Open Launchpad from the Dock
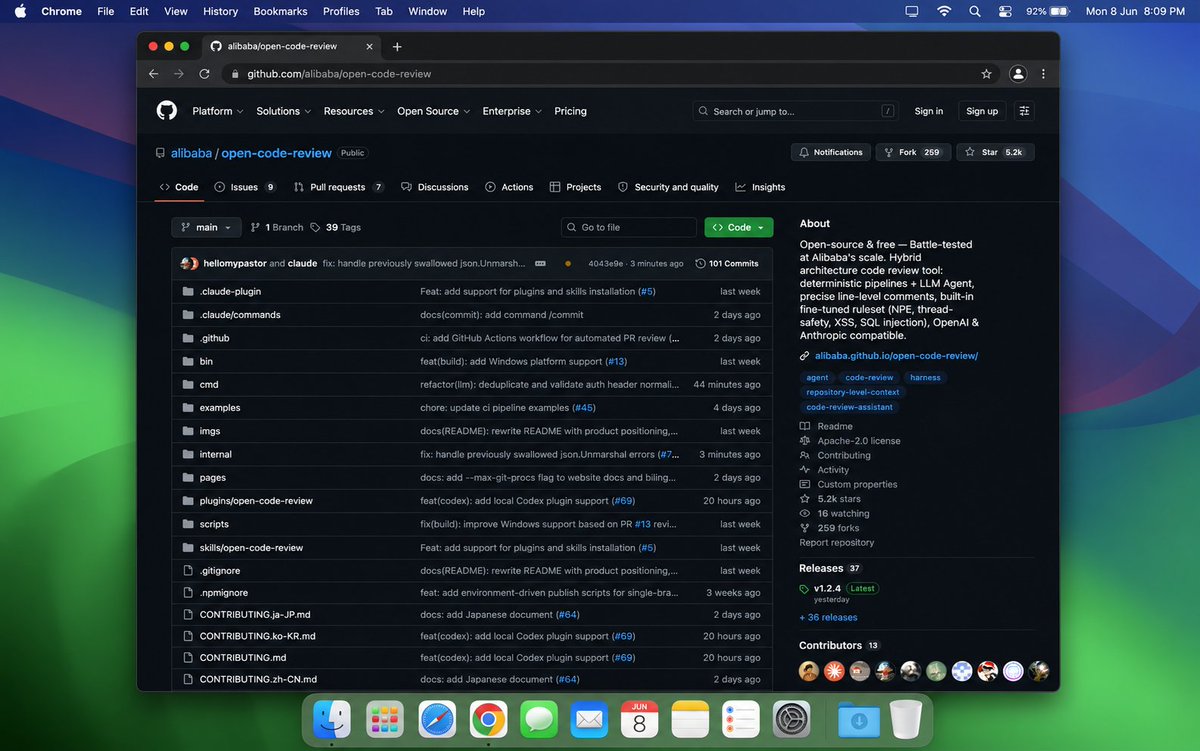Image resolution: width=1200 pixels, height=751 pixels. pyautogui.click(x=384, y=719)
